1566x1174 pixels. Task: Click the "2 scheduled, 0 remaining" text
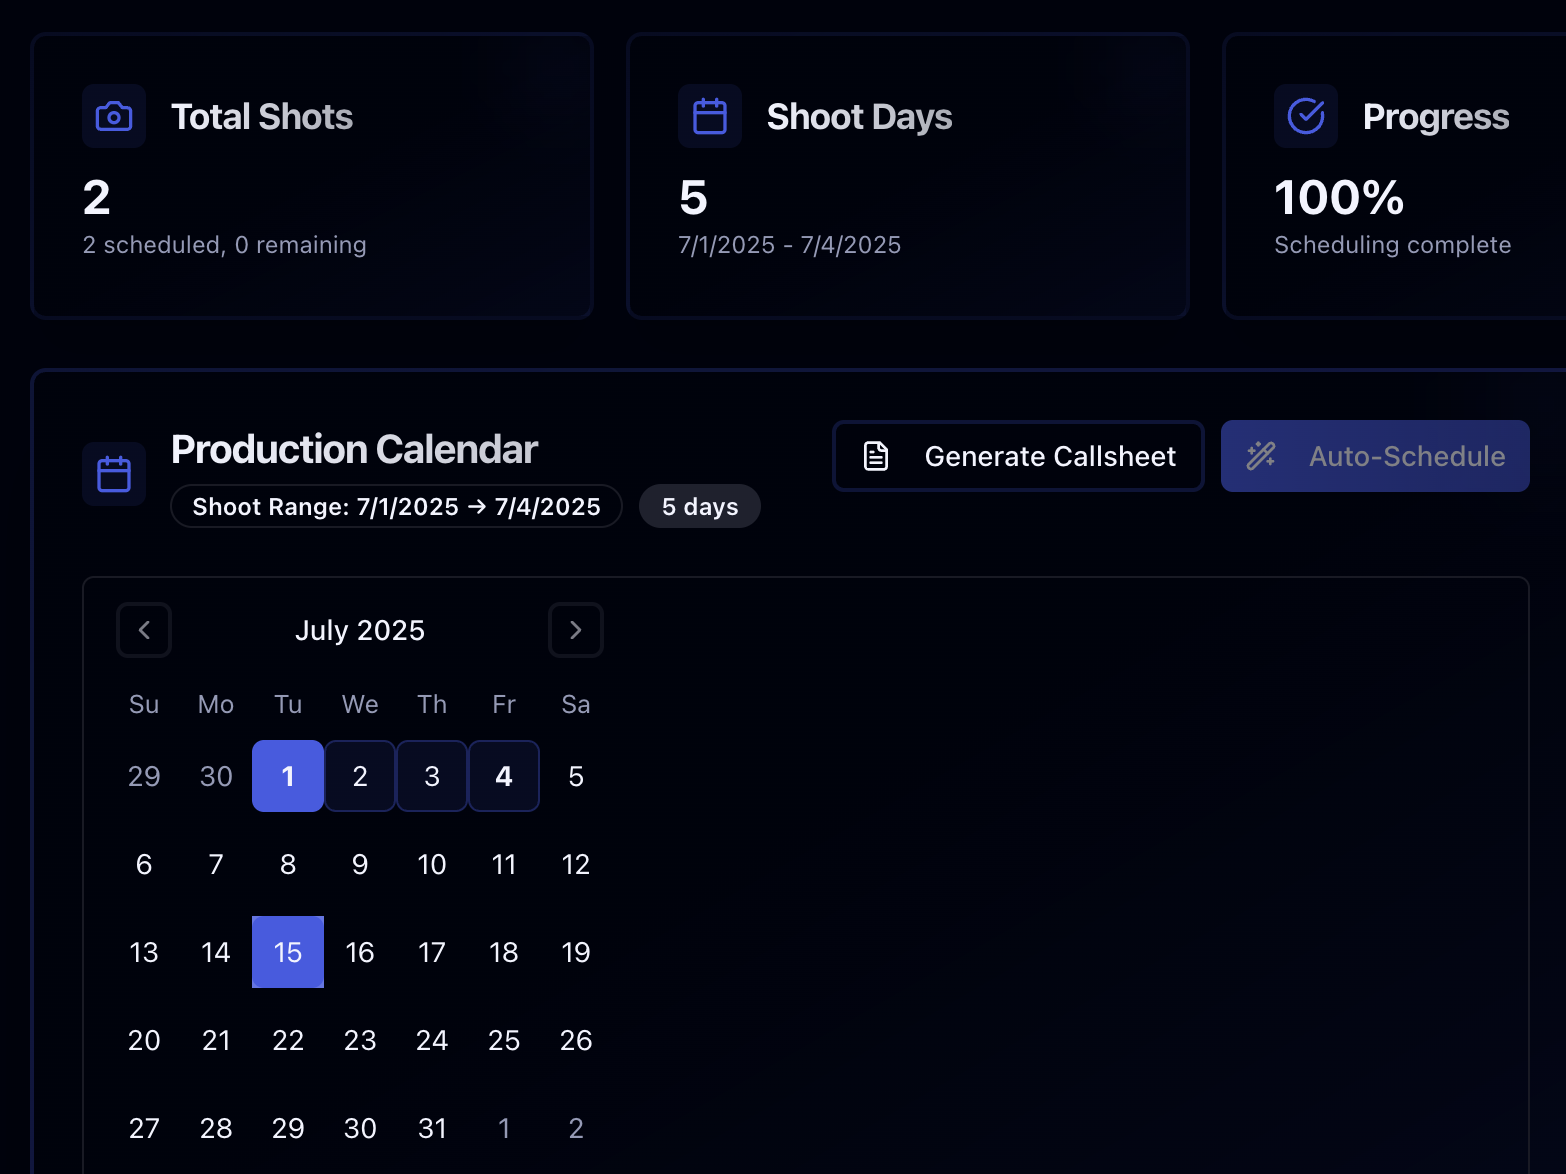(224, 245)
